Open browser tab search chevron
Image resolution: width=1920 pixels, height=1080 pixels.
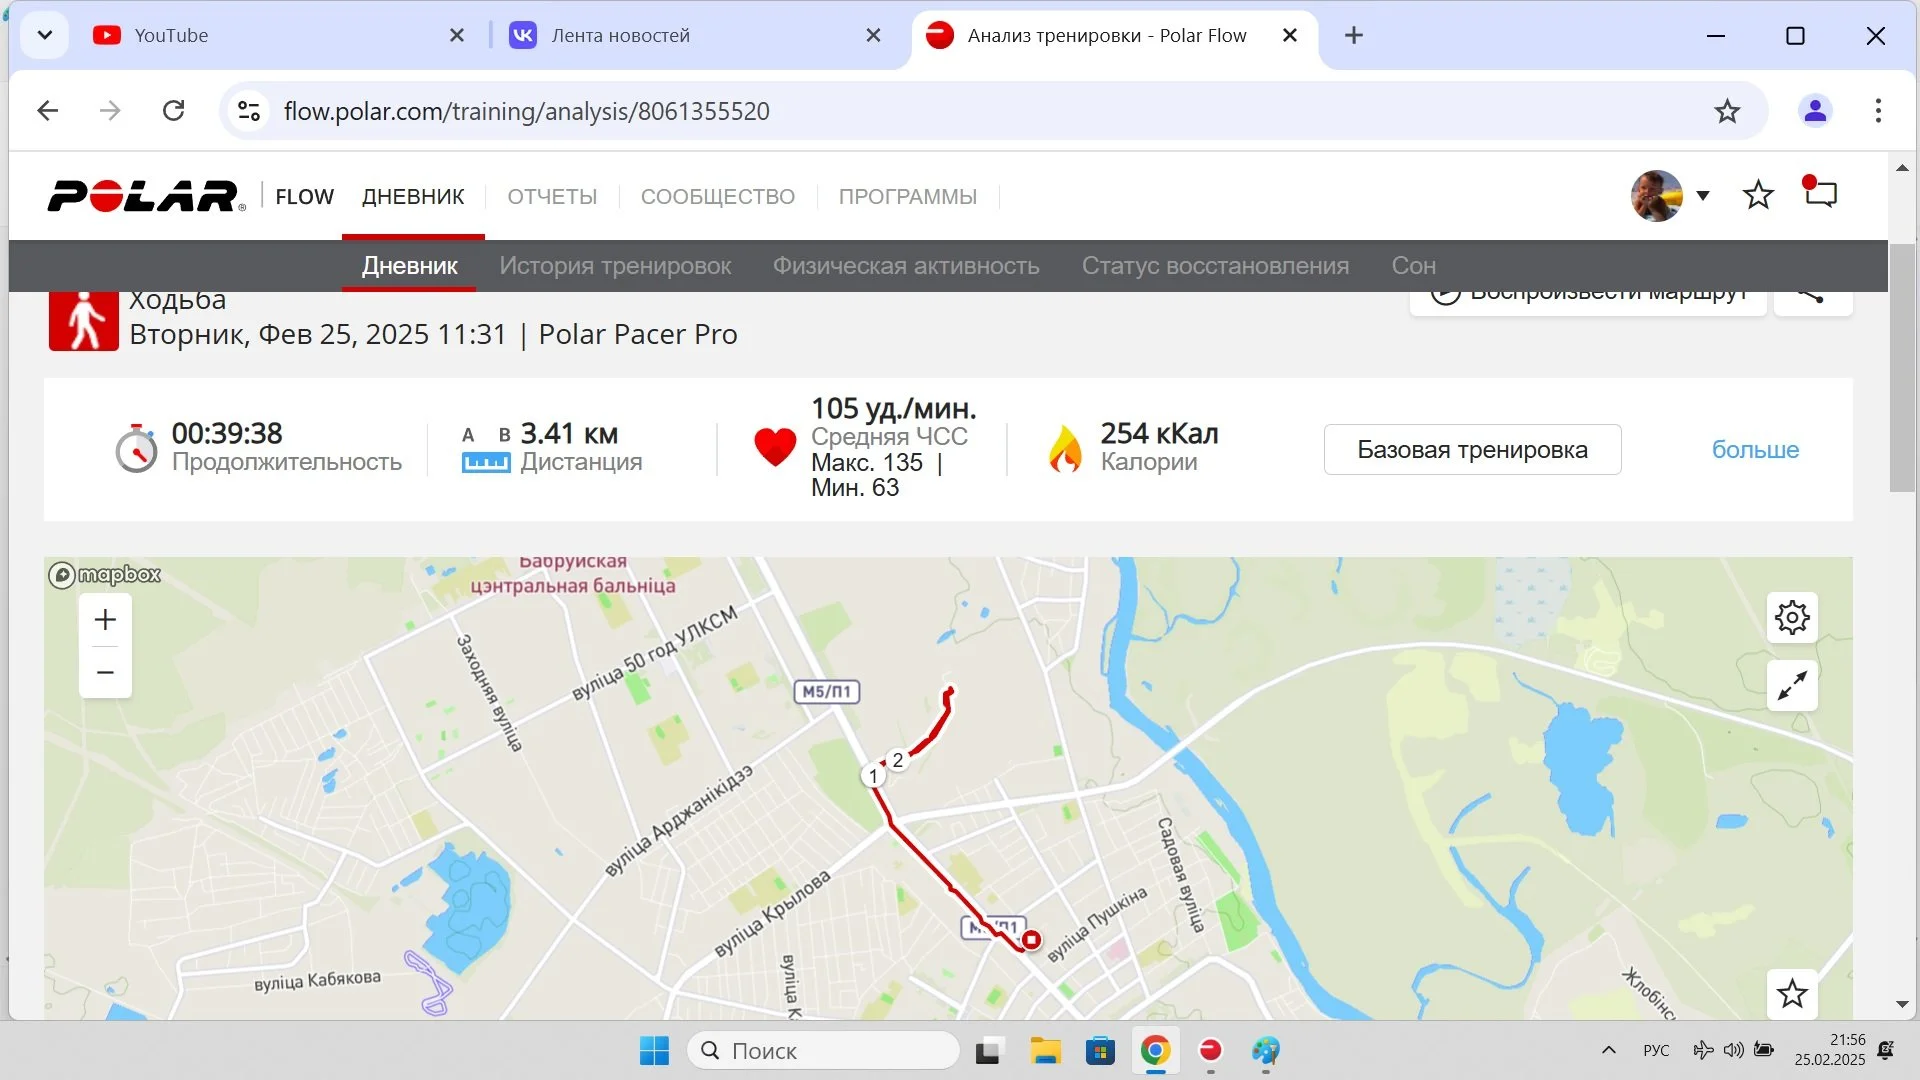44,35
